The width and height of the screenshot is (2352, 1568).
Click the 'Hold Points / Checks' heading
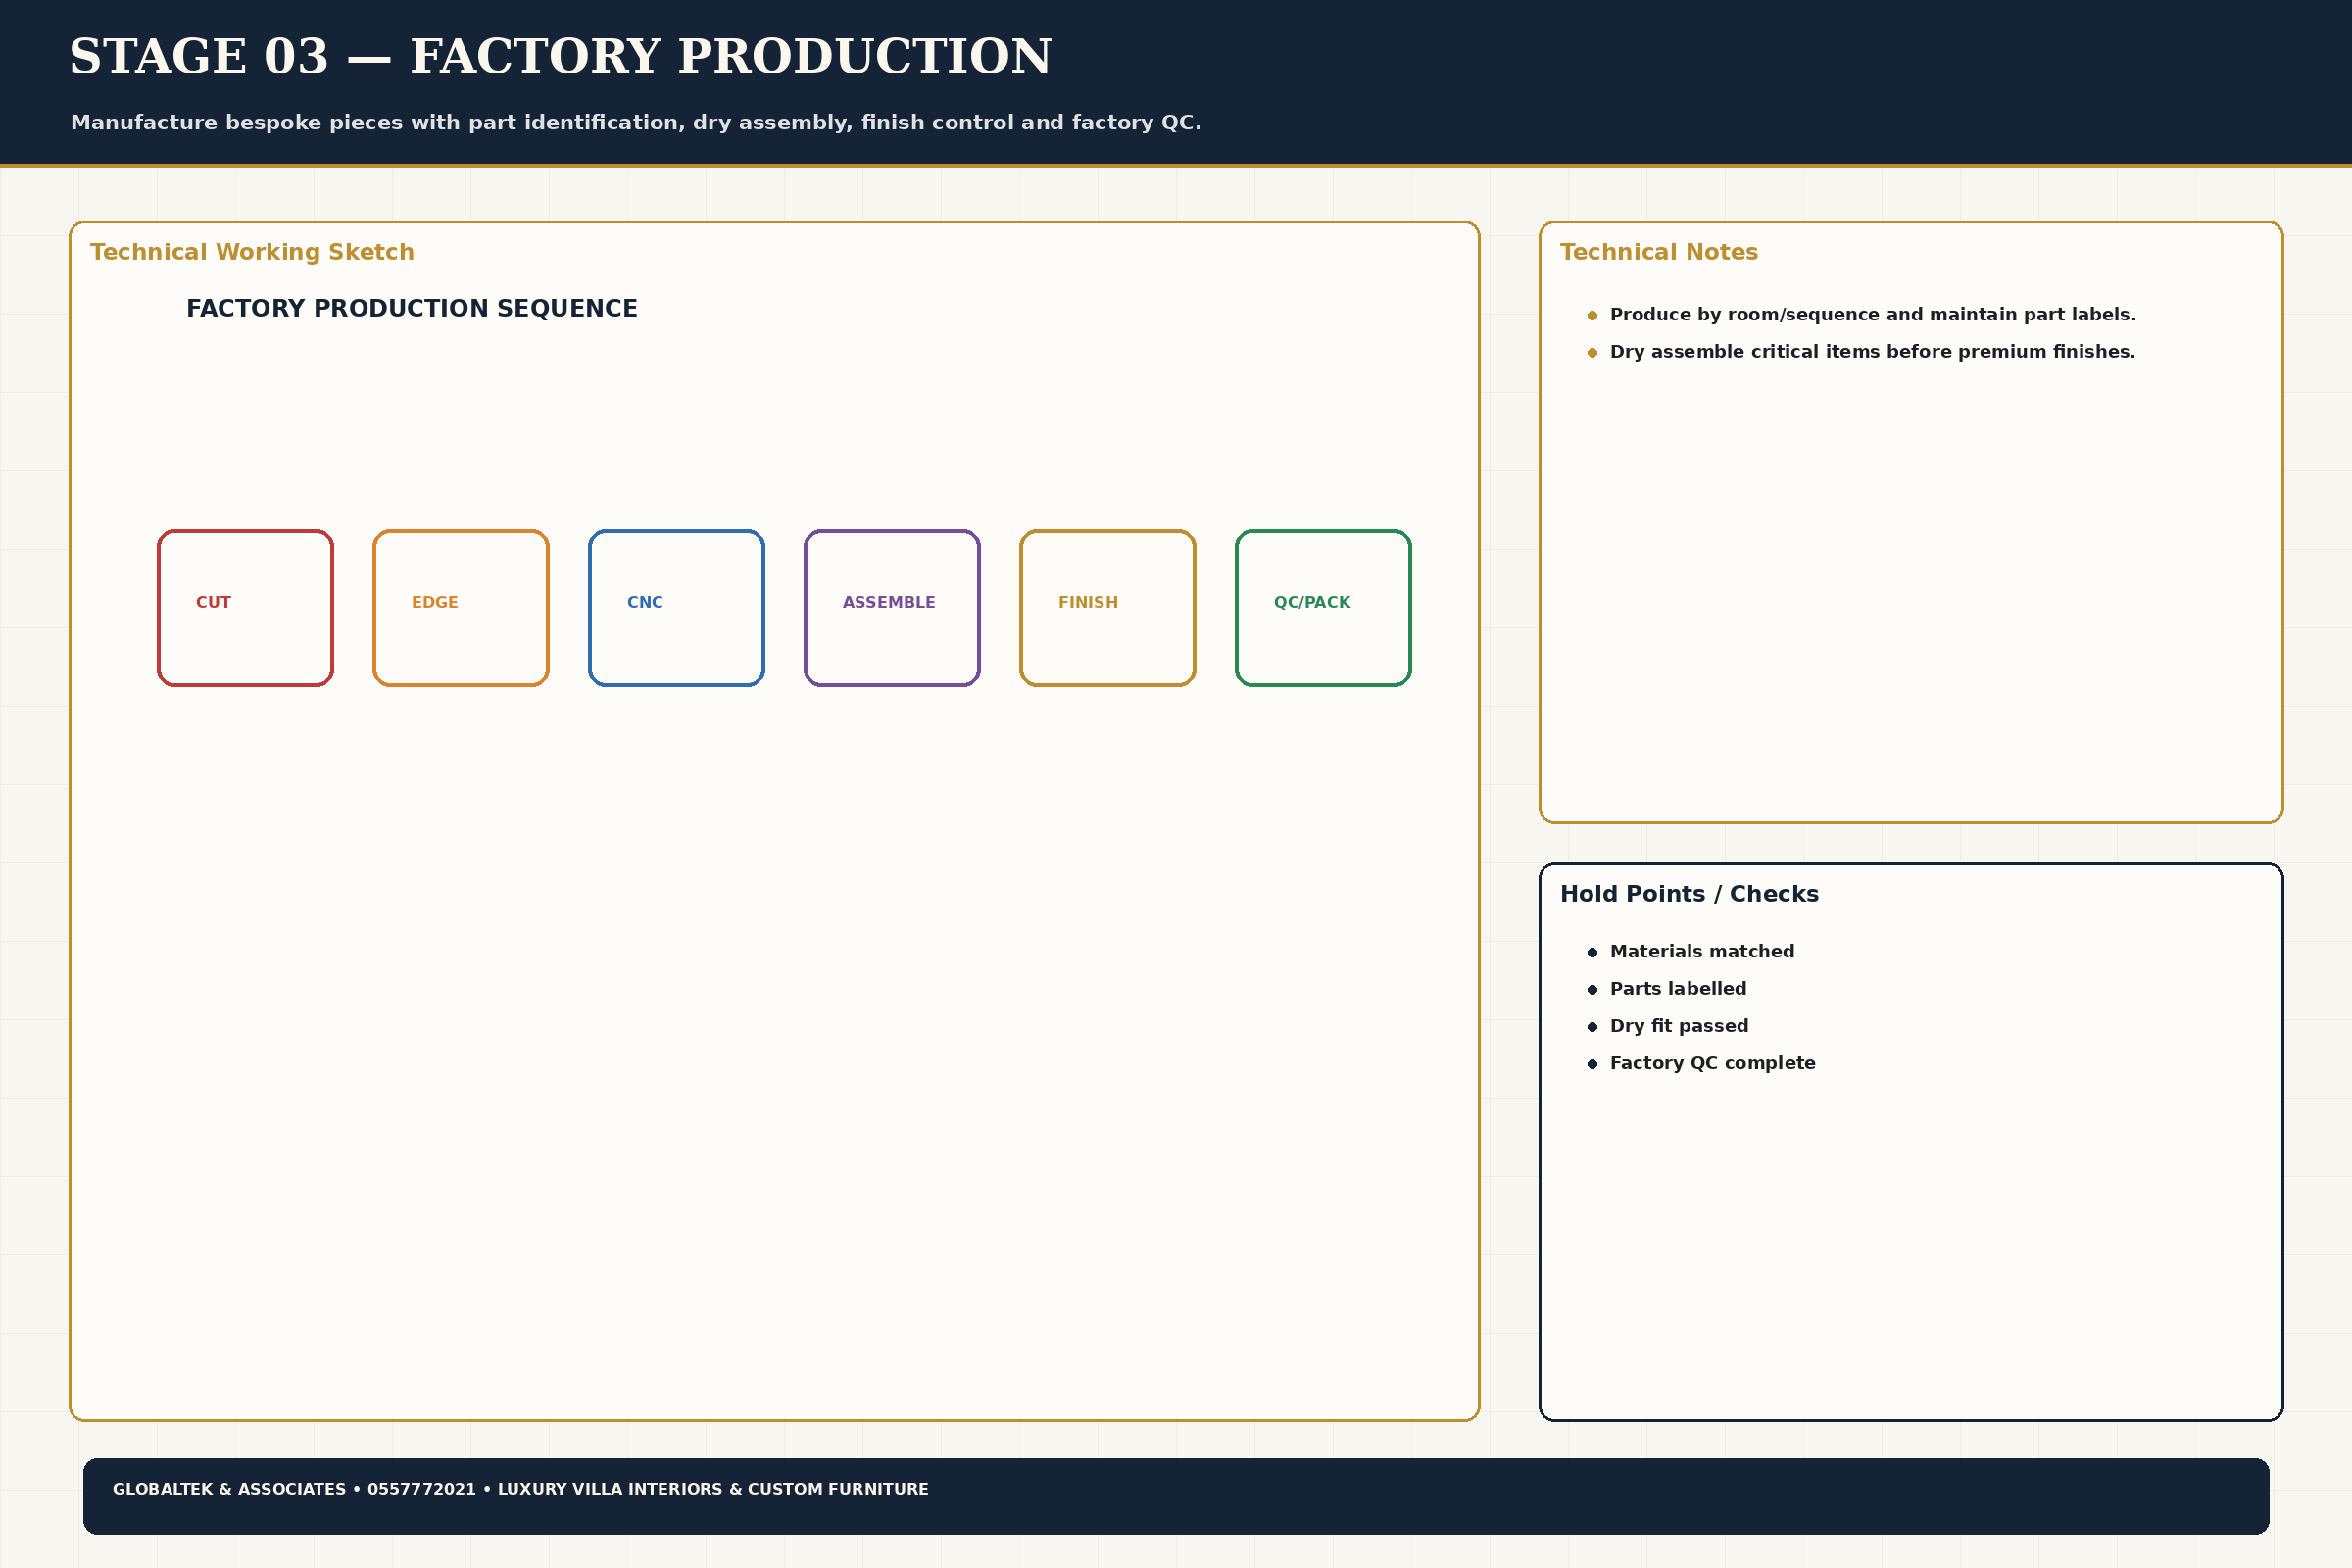(x=1690, y=894)
